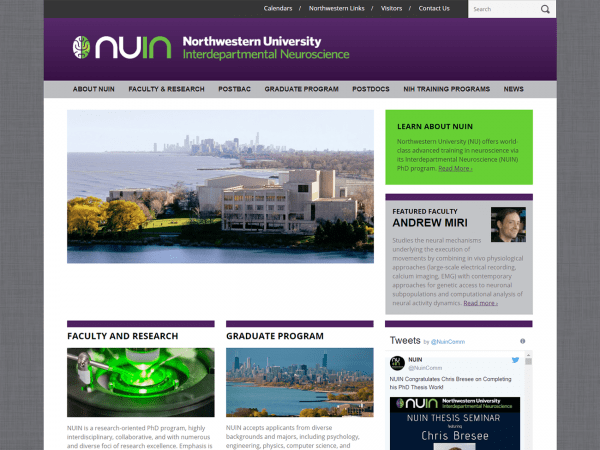Open the Northwestern Links link
600x450 pixels.
click(x=337, y=8)
